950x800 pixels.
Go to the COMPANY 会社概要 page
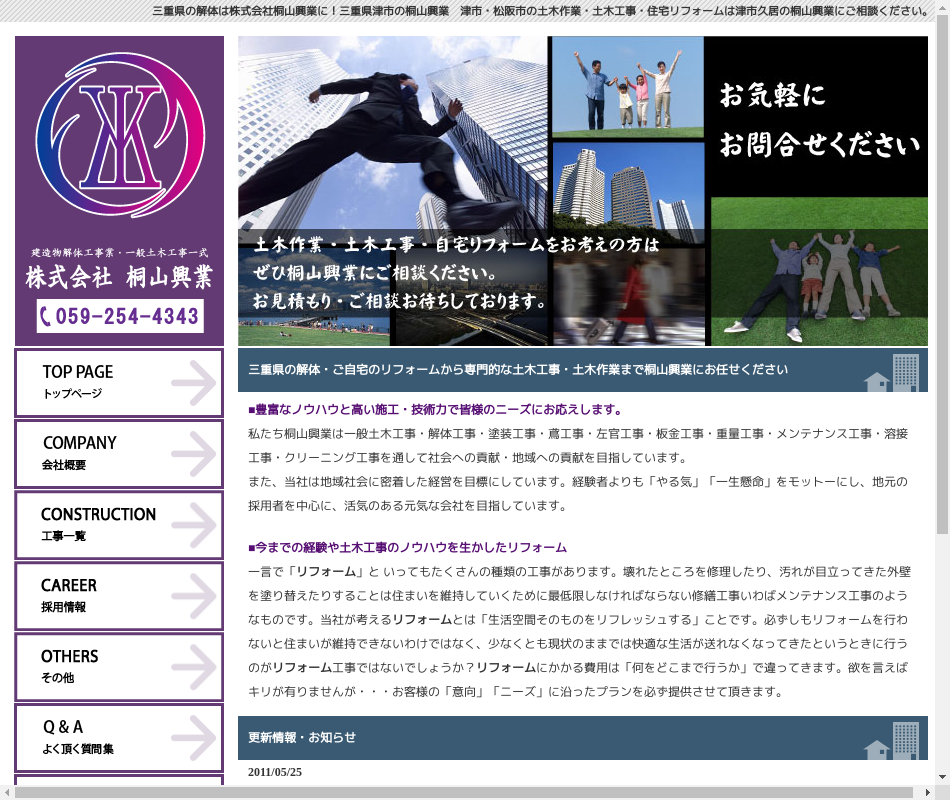pos(119,454)
